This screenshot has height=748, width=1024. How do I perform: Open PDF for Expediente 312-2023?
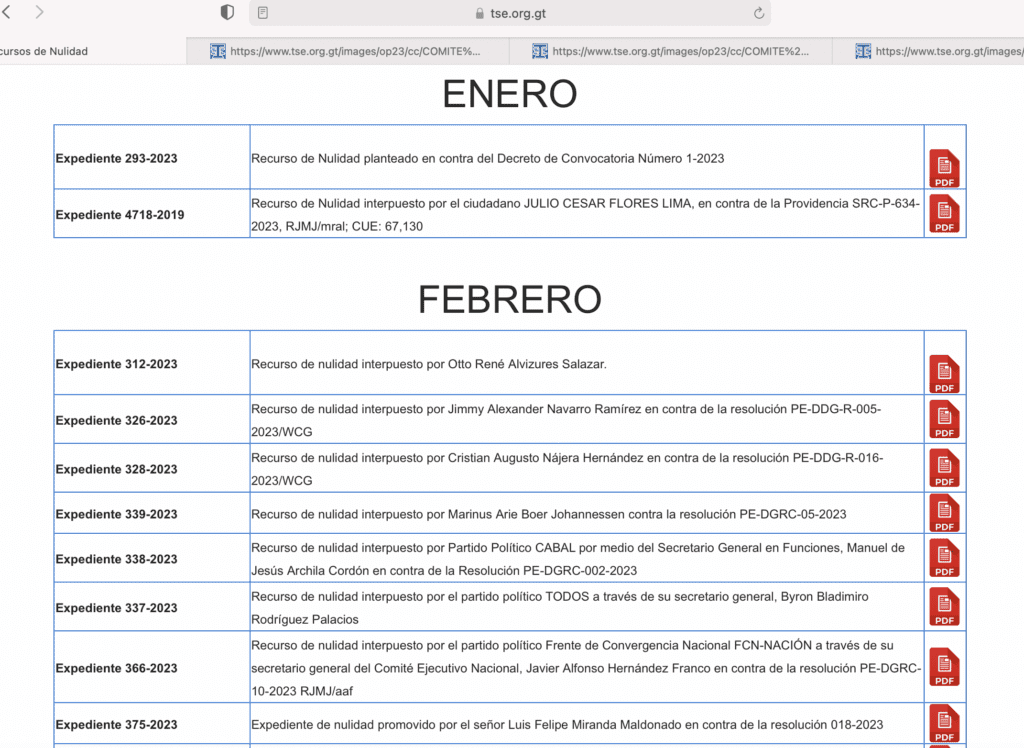pyautogui.click(x=944, y=374)
